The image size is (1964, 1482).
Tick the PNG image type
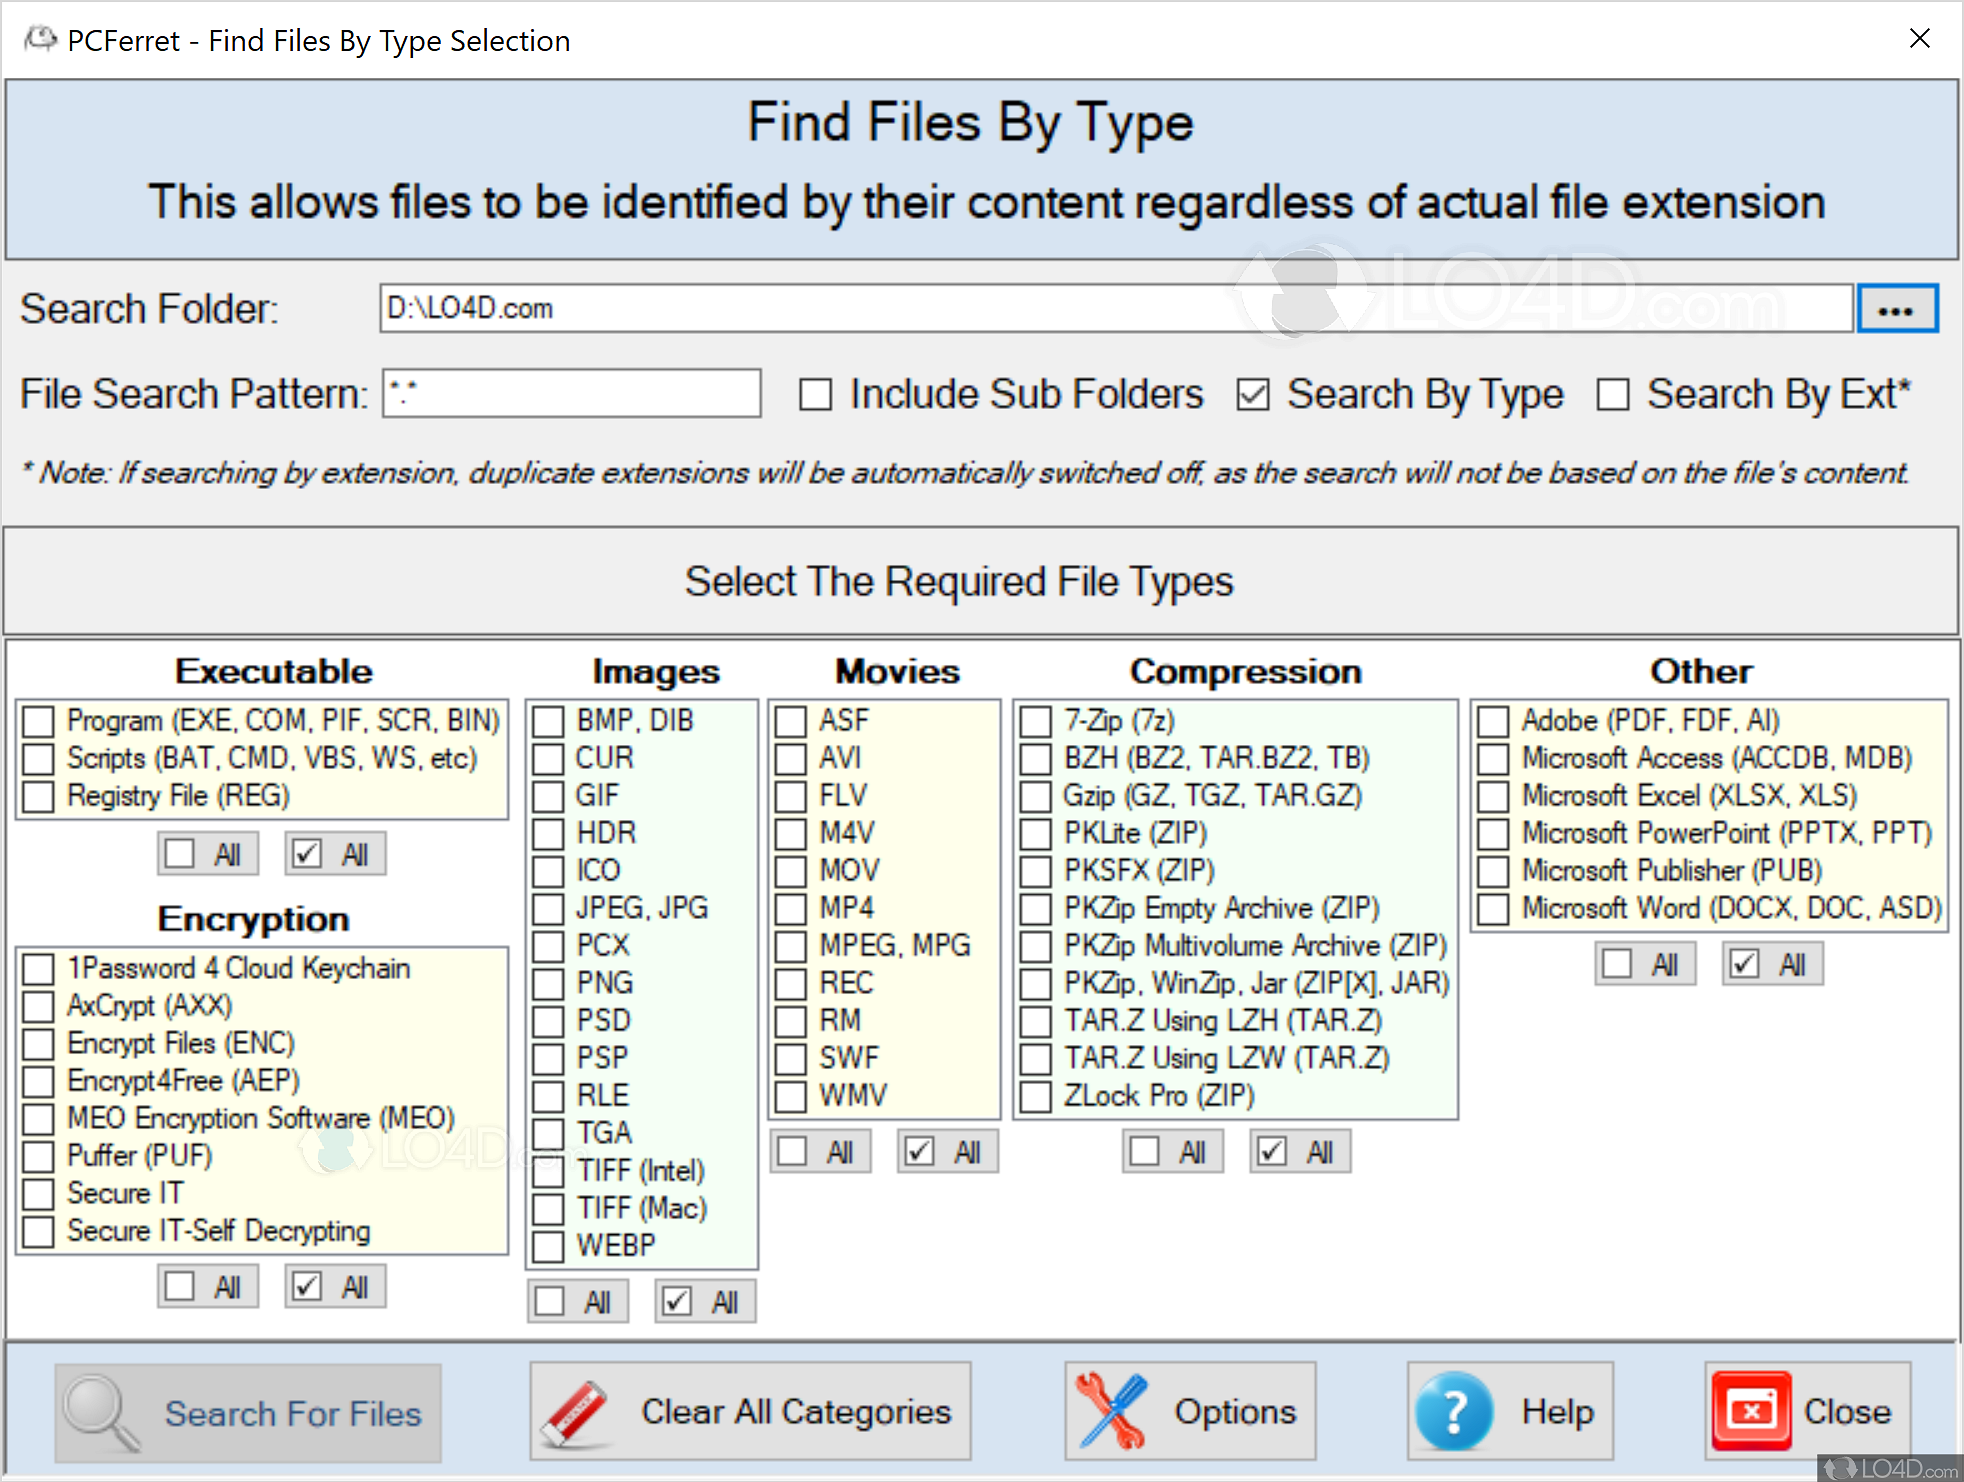pos(548,984)
